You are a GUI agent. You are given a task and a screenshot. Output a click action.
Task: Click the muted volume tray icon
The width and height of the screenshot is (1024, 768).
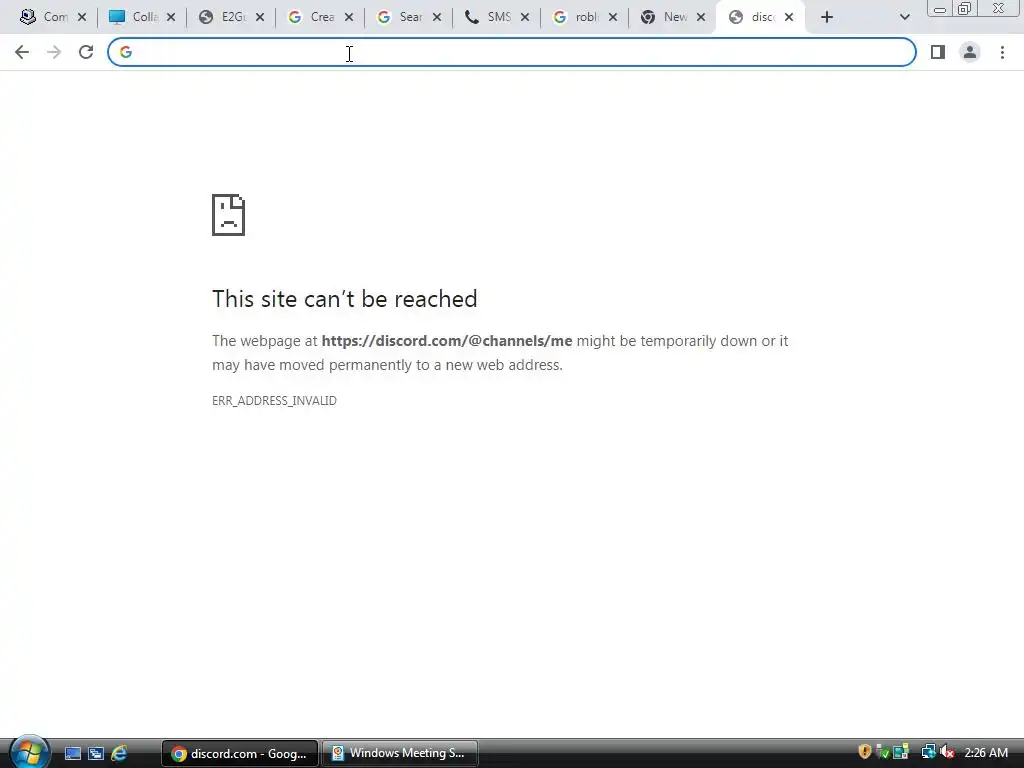point(947,752)
